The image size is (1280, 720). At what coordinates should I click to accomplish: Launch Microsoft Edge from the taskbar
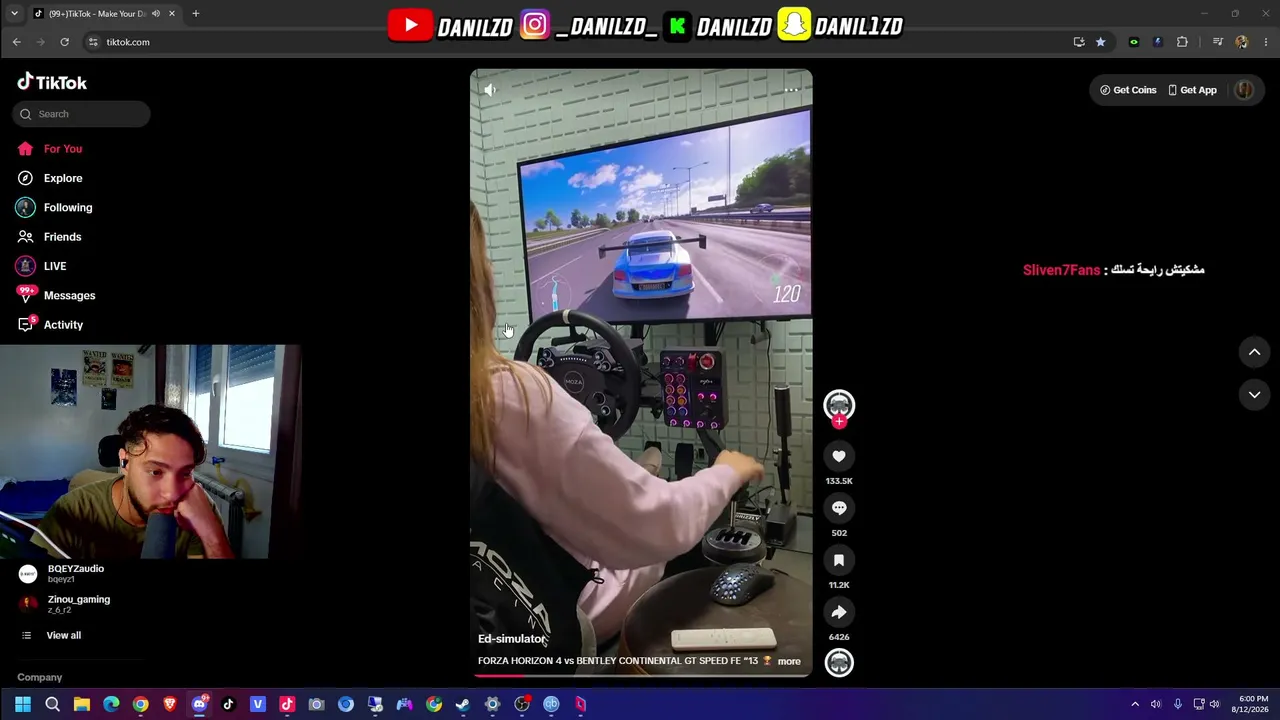click(x=111, y=704)
